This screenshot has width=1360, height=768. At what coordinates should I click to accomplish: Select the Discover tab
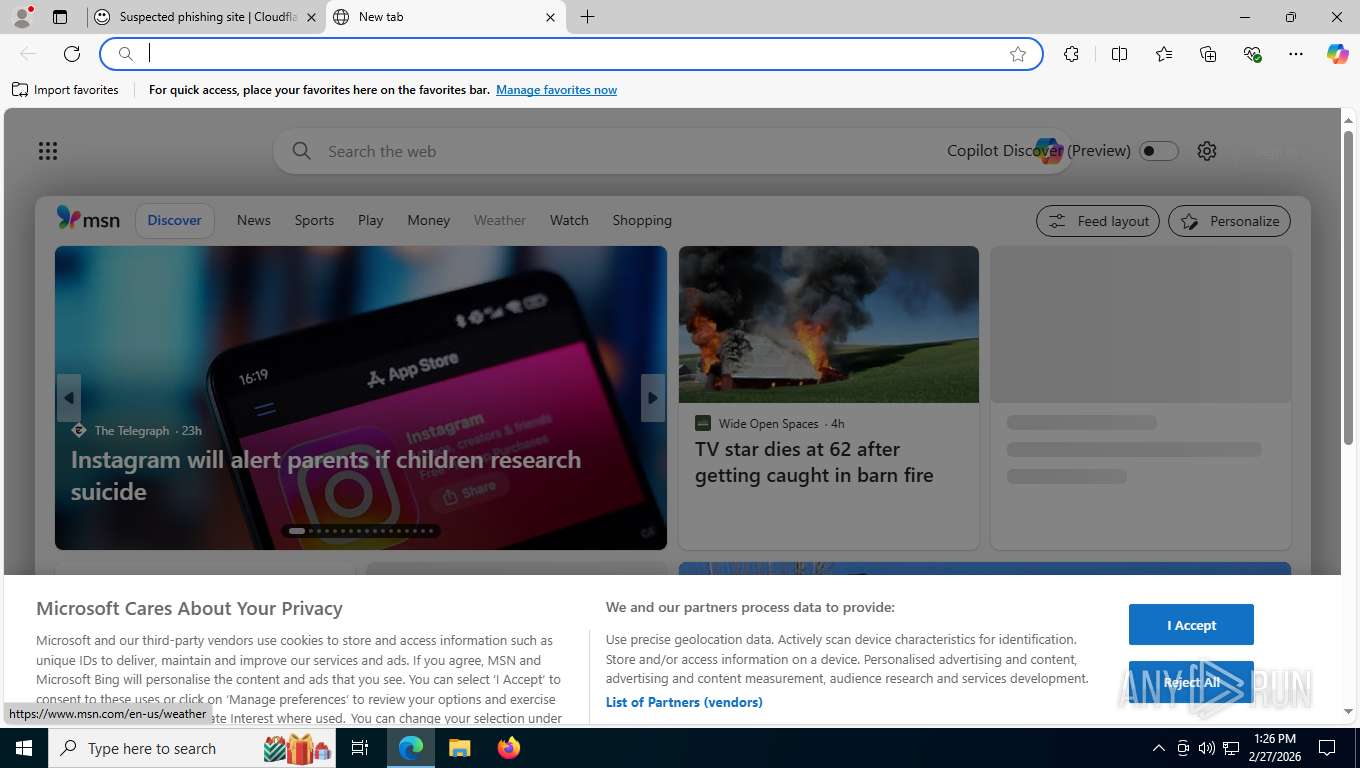tap(175, 220)
